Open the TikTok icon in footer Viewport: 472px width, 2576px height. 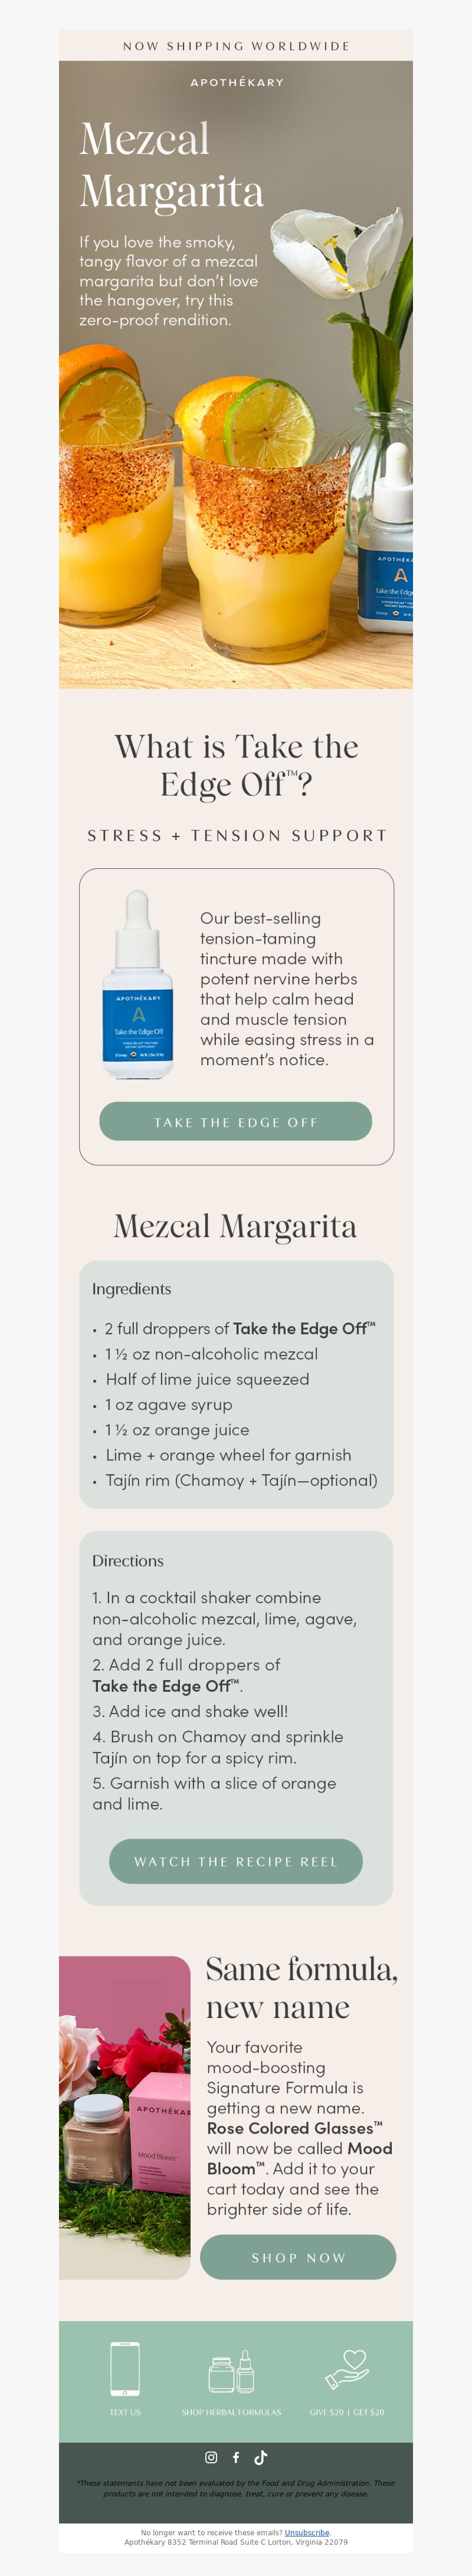pos(261,2457)
